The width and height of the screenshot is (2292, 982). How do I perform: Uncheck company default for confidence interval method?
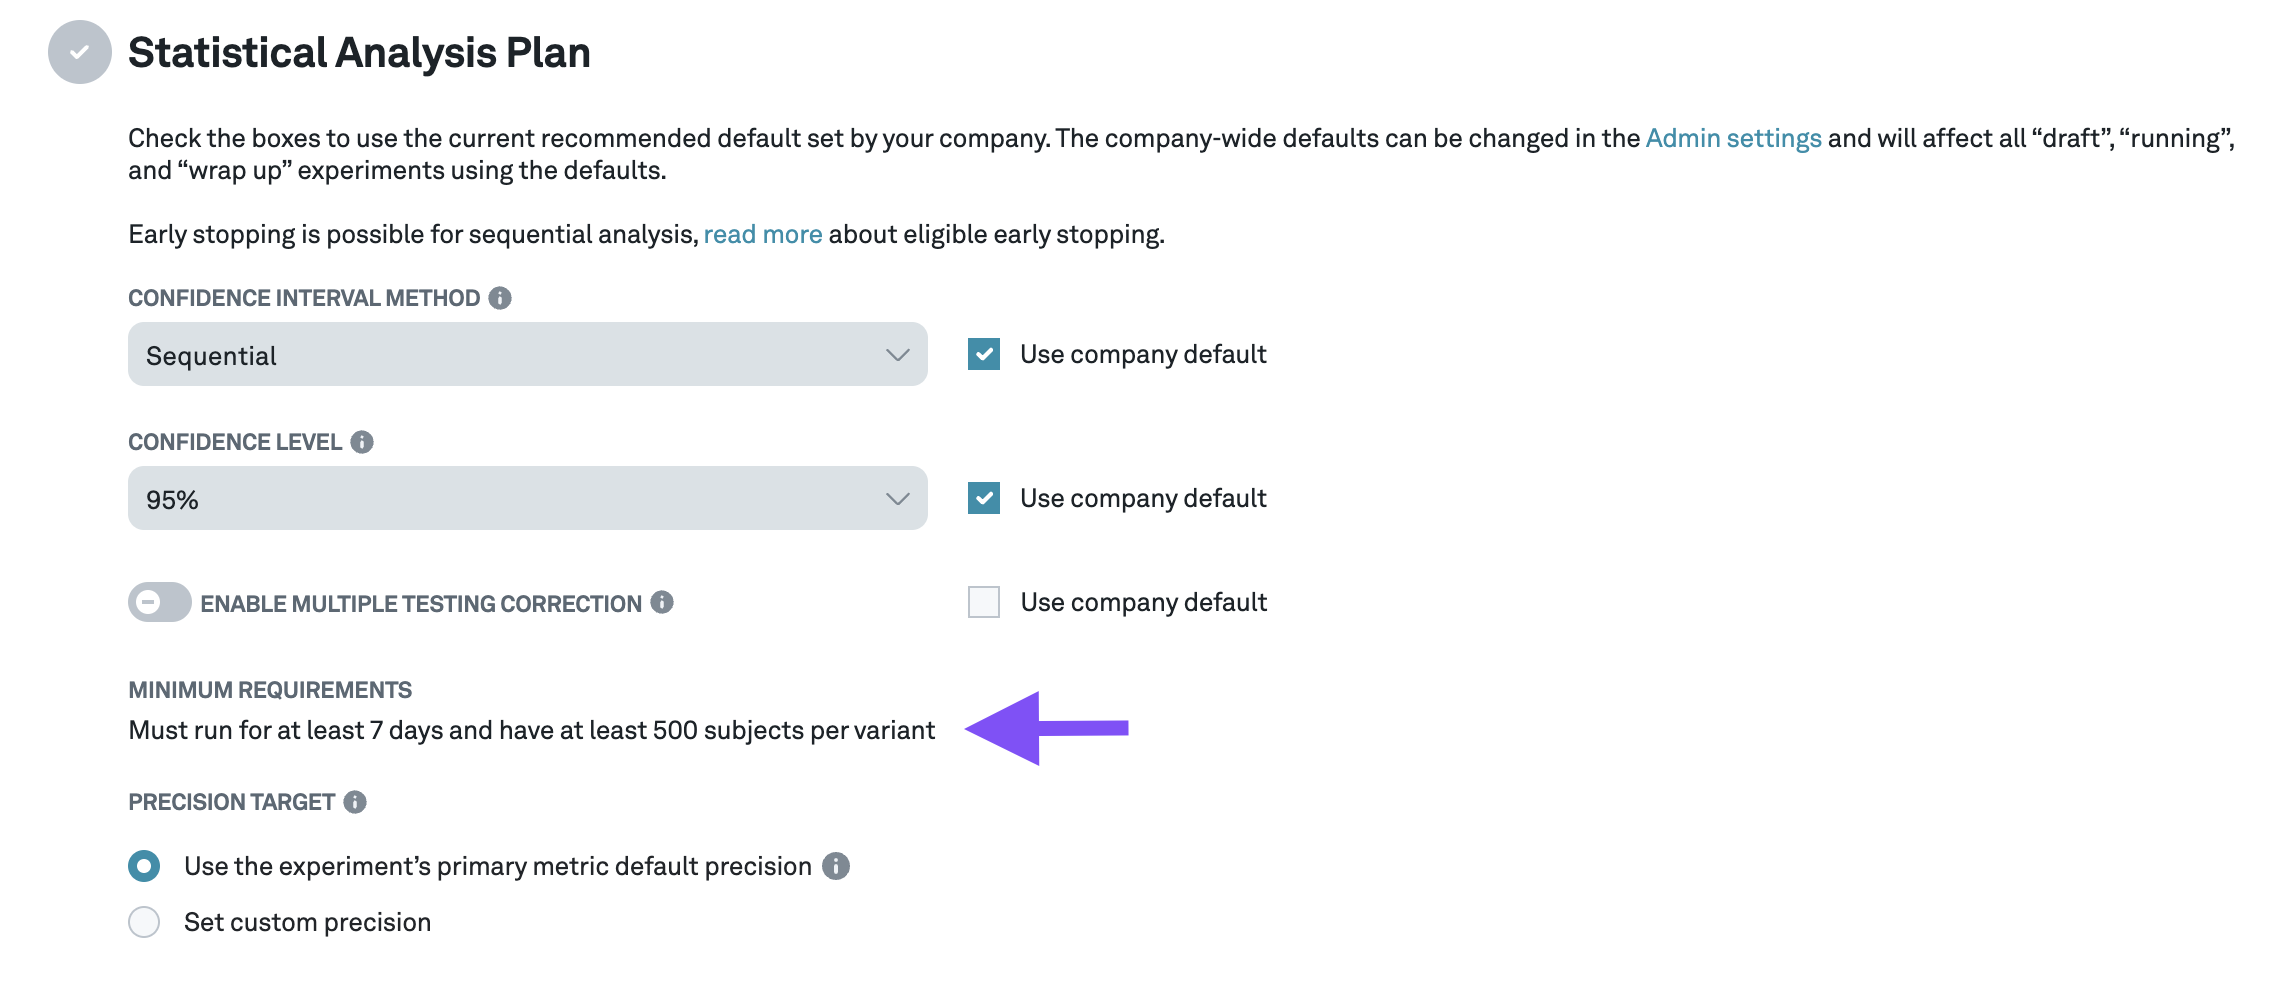tap(984, 354)
